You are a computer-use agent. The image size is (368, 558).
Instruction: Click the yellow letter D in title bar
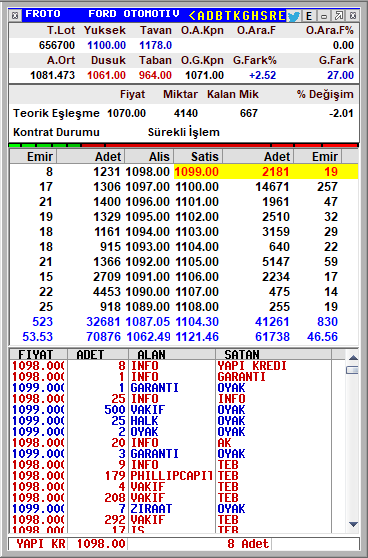tap(210, 16)
